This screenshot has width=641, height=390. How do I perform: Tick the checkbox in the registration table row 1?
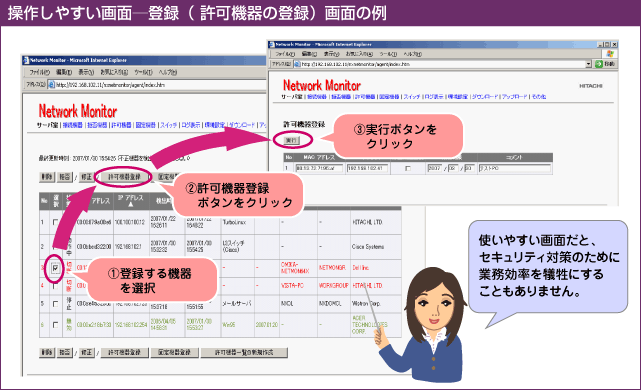coord(407,168)
